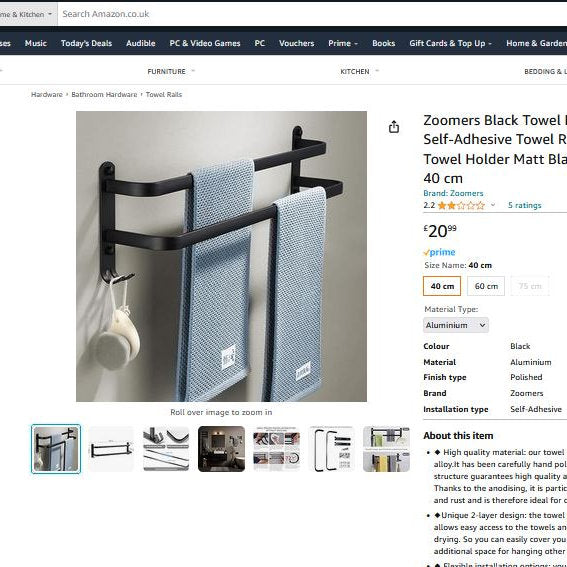View the dimensions diagram thumbnail
The image size is (567, 567).
tap(111, 449)
